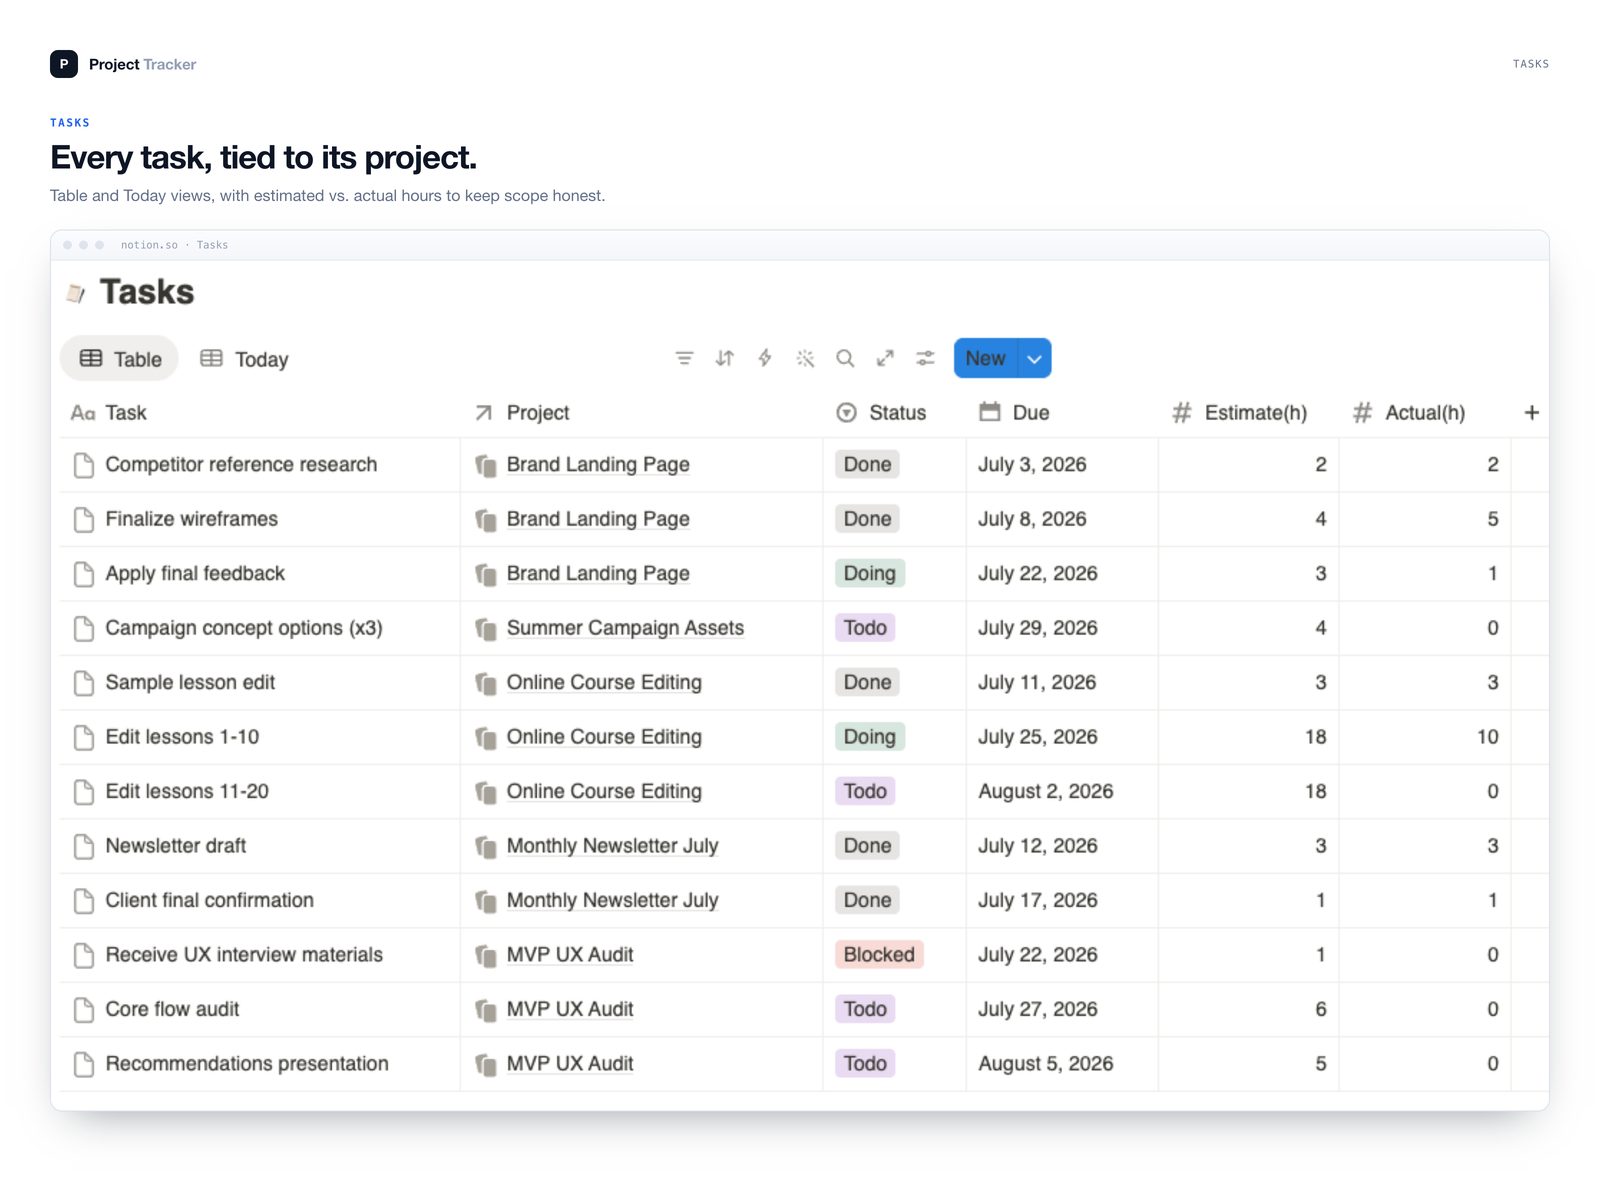Click the expand full-page arrows icon

(x=885, y=358)
